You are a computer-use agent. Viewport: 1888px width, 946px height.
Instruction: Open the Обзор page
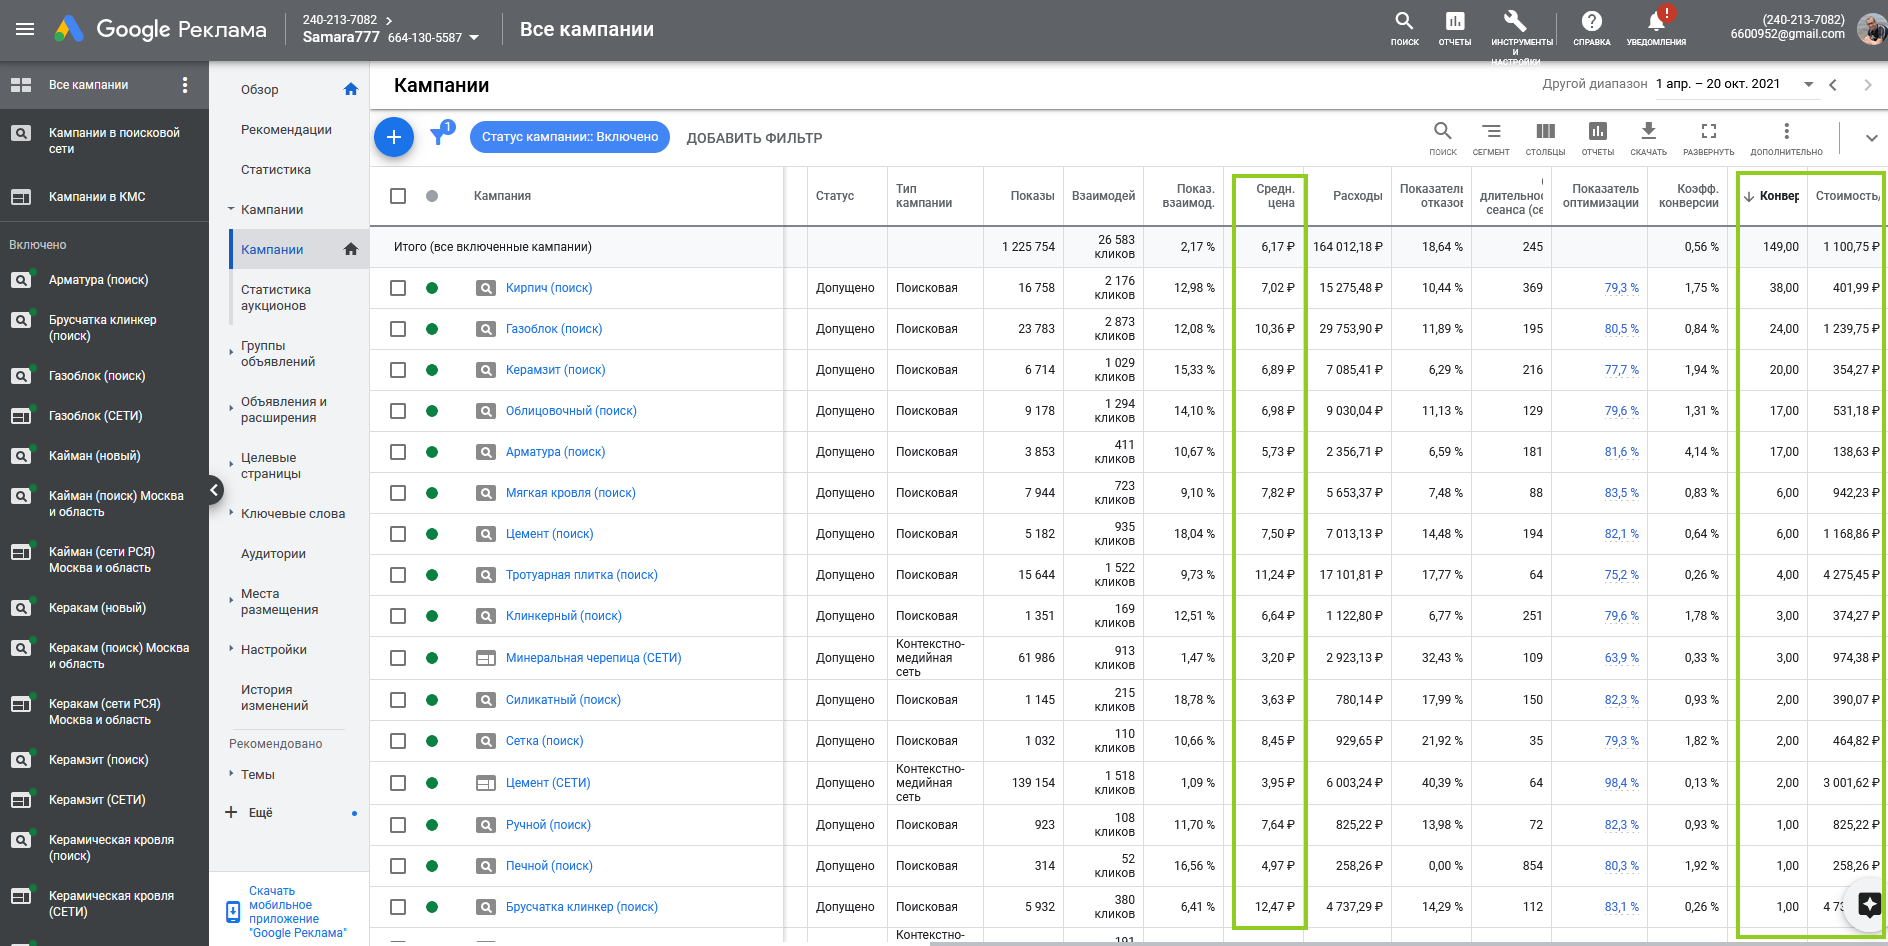pos(260,90)
